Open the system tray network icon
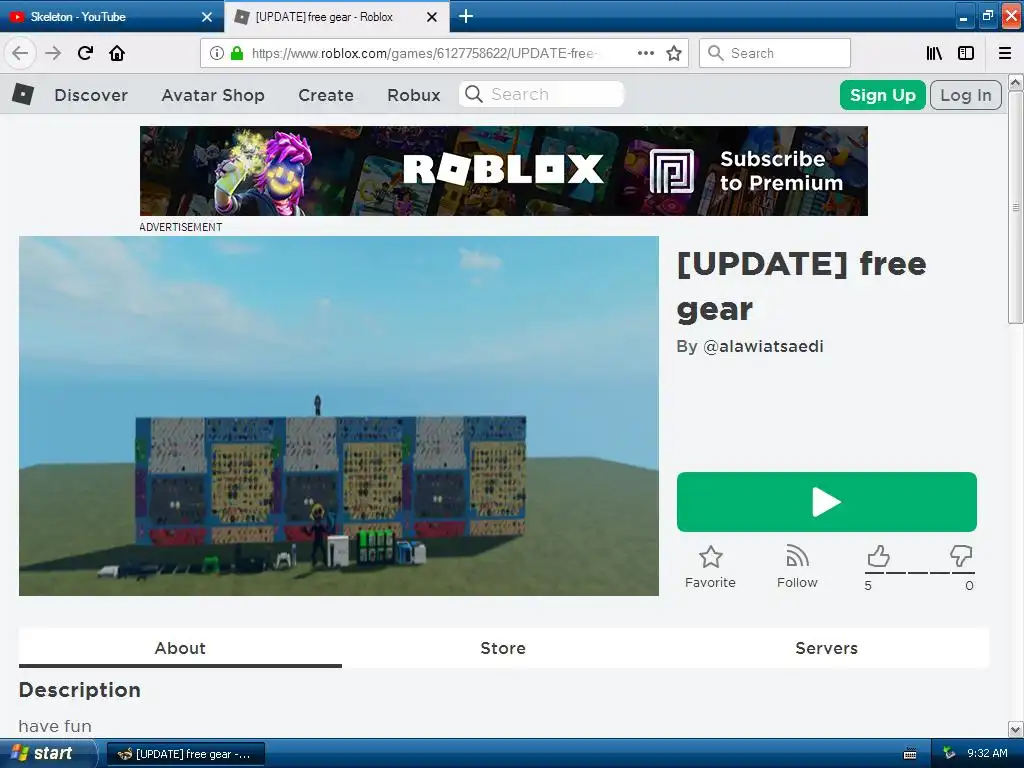 (948, 754)
